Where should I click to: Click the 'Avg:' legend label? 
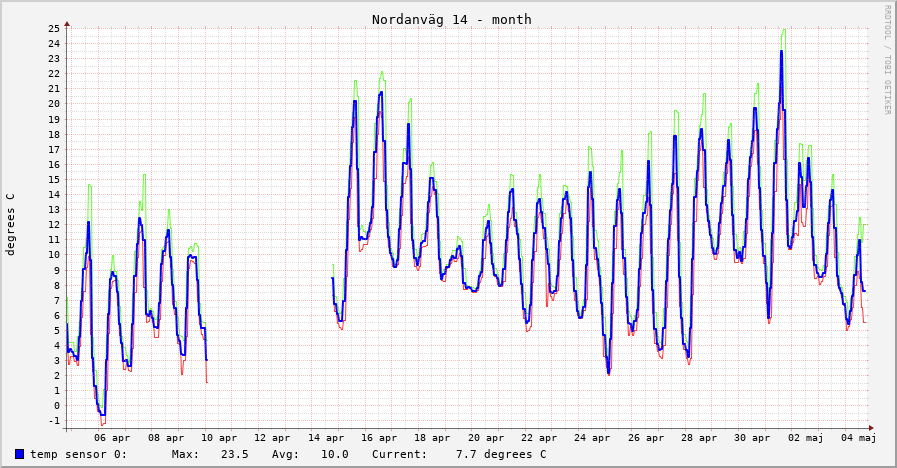(285, 454)
